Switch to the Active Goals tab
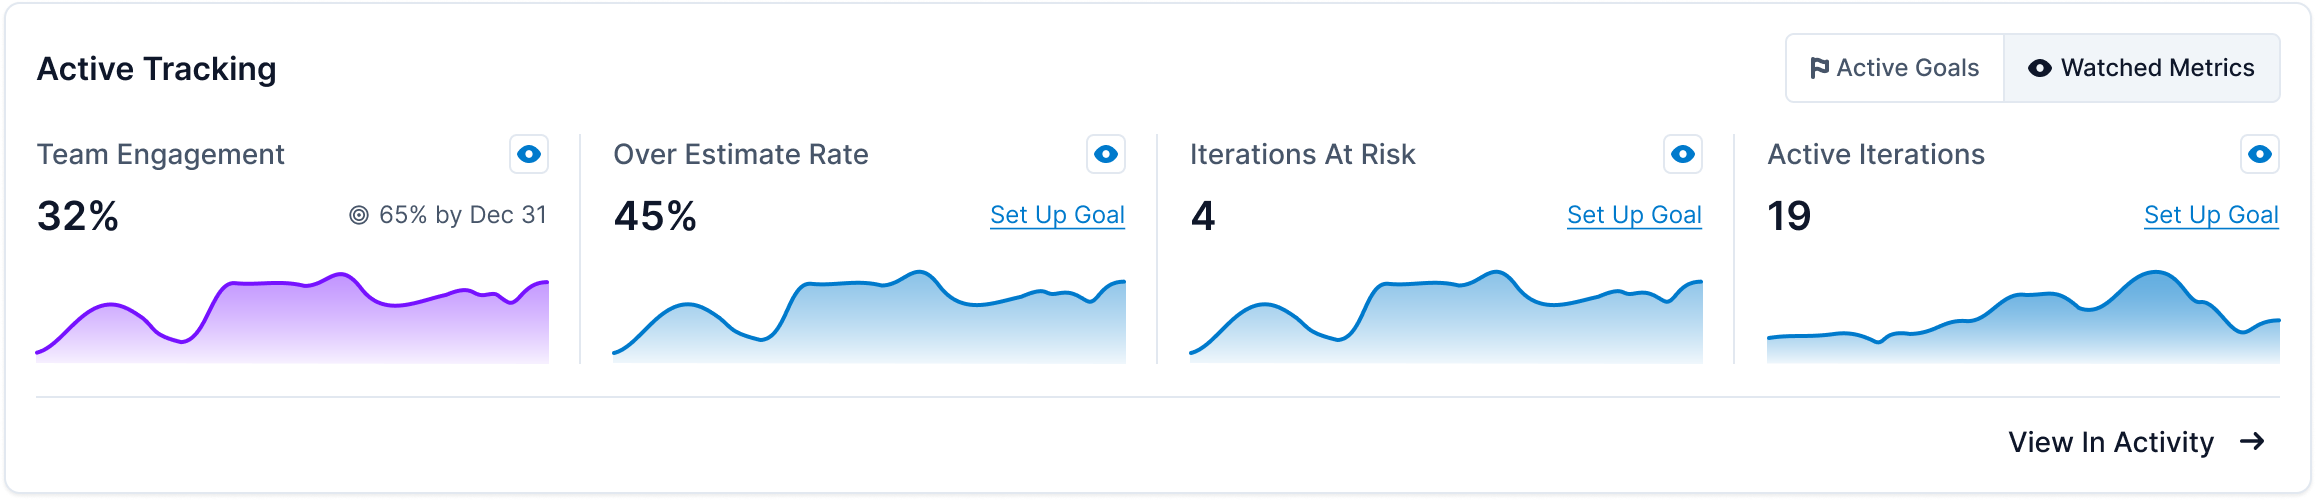This screenshot has width=2316, height=500. point(1895,68)
